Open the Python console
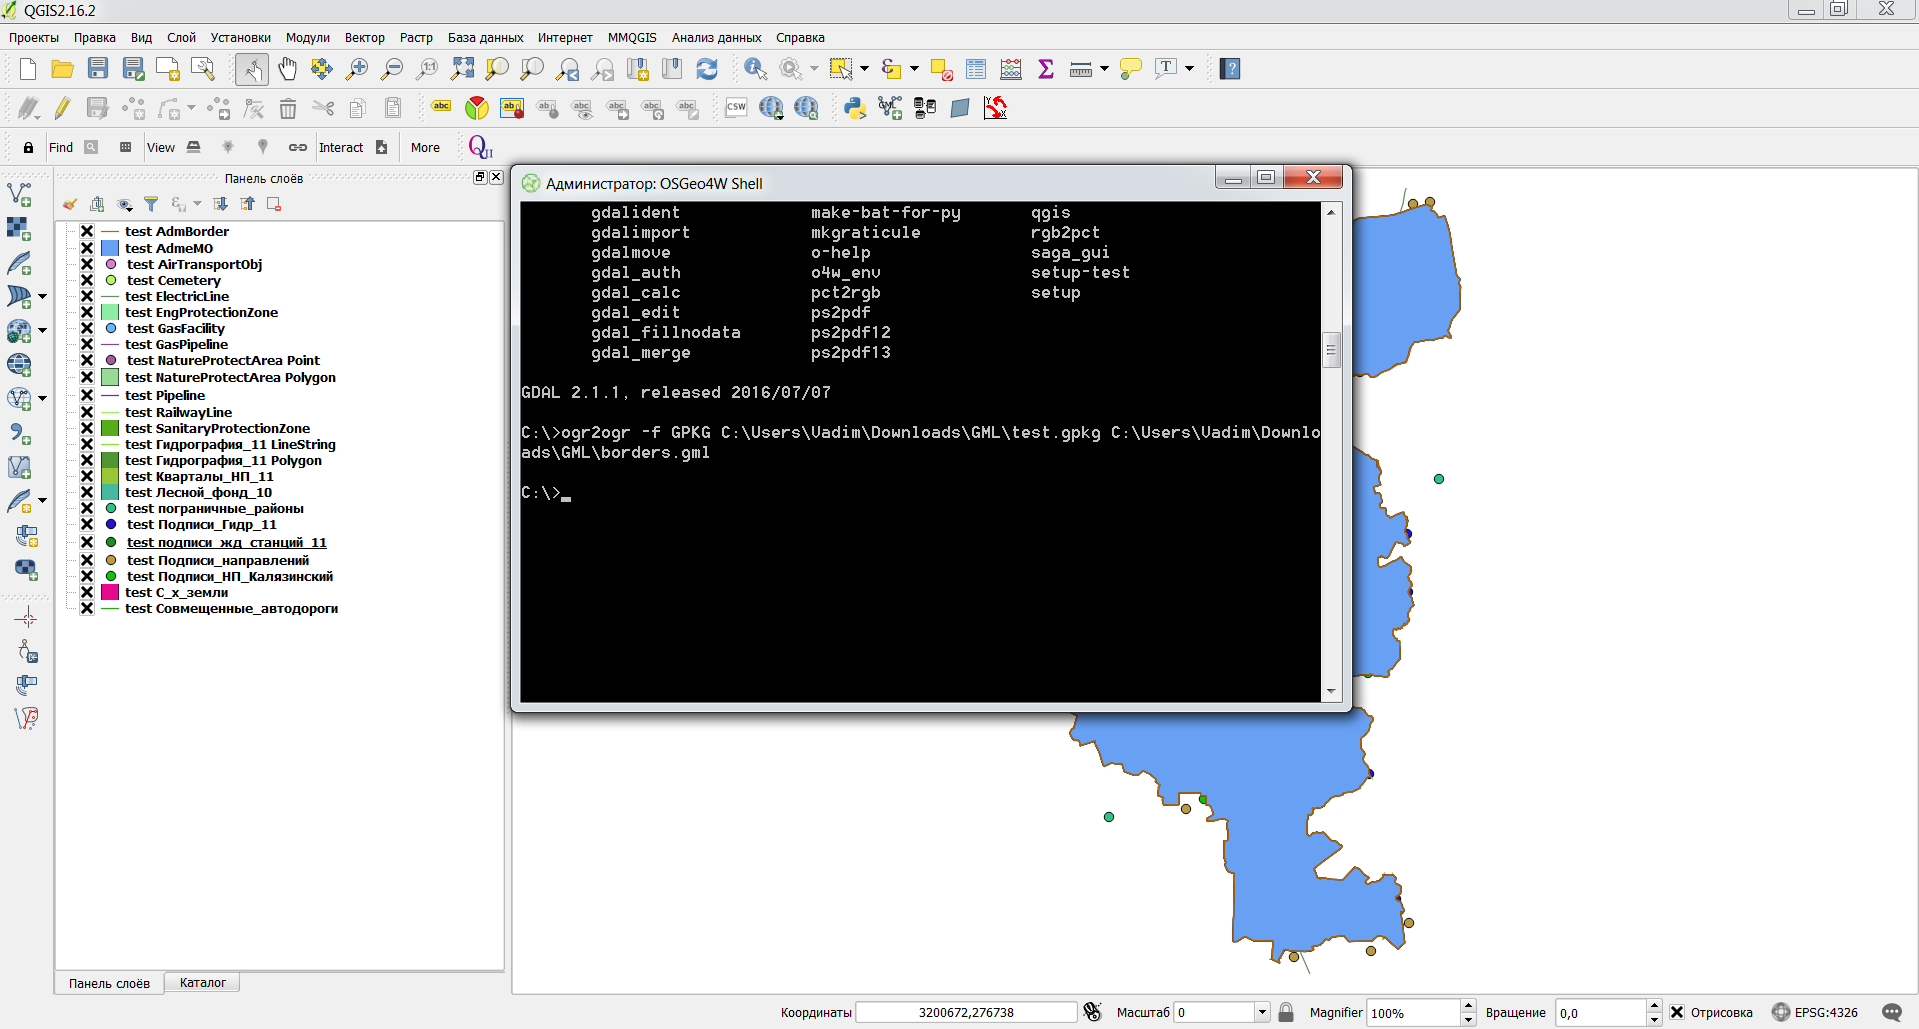1919x1029 pixels. tap(854, 108)
